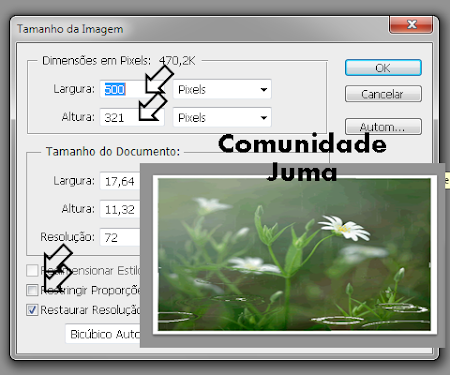Click the arrow icon over Redimensionar Estilos
The width and height of the screenshot is (450, 375).
58,259
